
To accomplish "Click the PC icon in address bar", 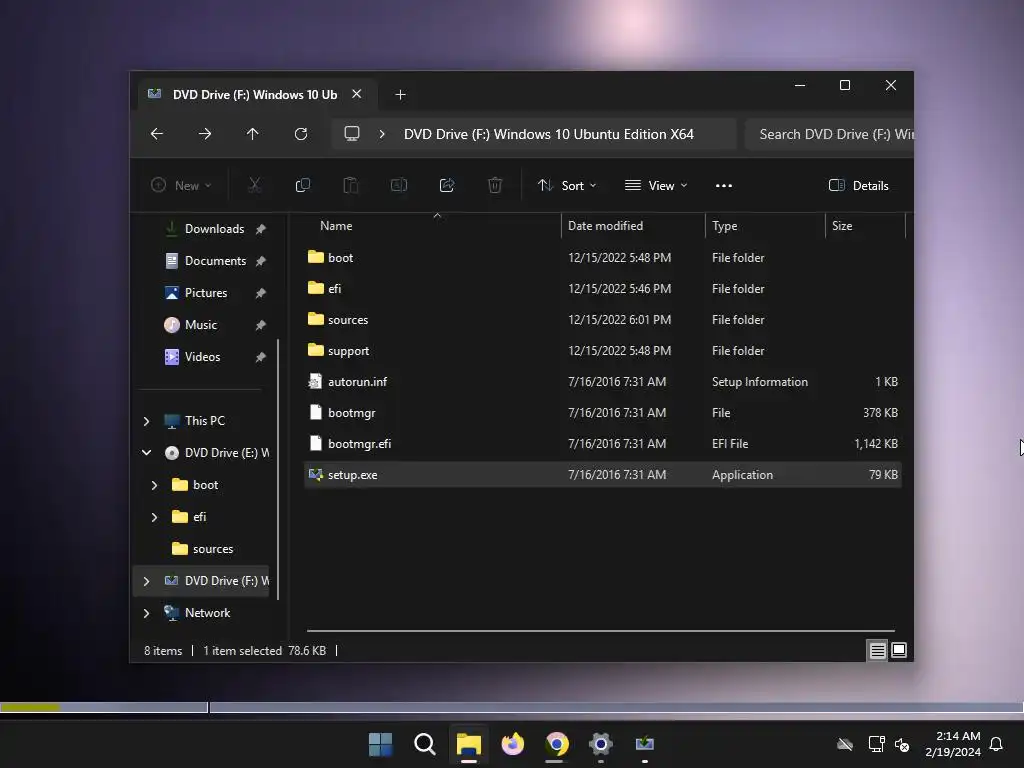I will 352,134.
